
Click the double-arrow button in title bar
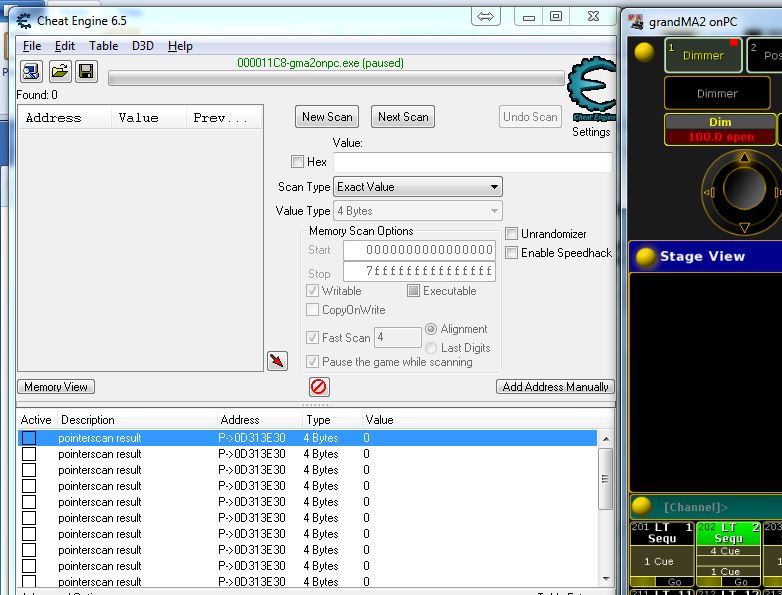click(485, 16)
